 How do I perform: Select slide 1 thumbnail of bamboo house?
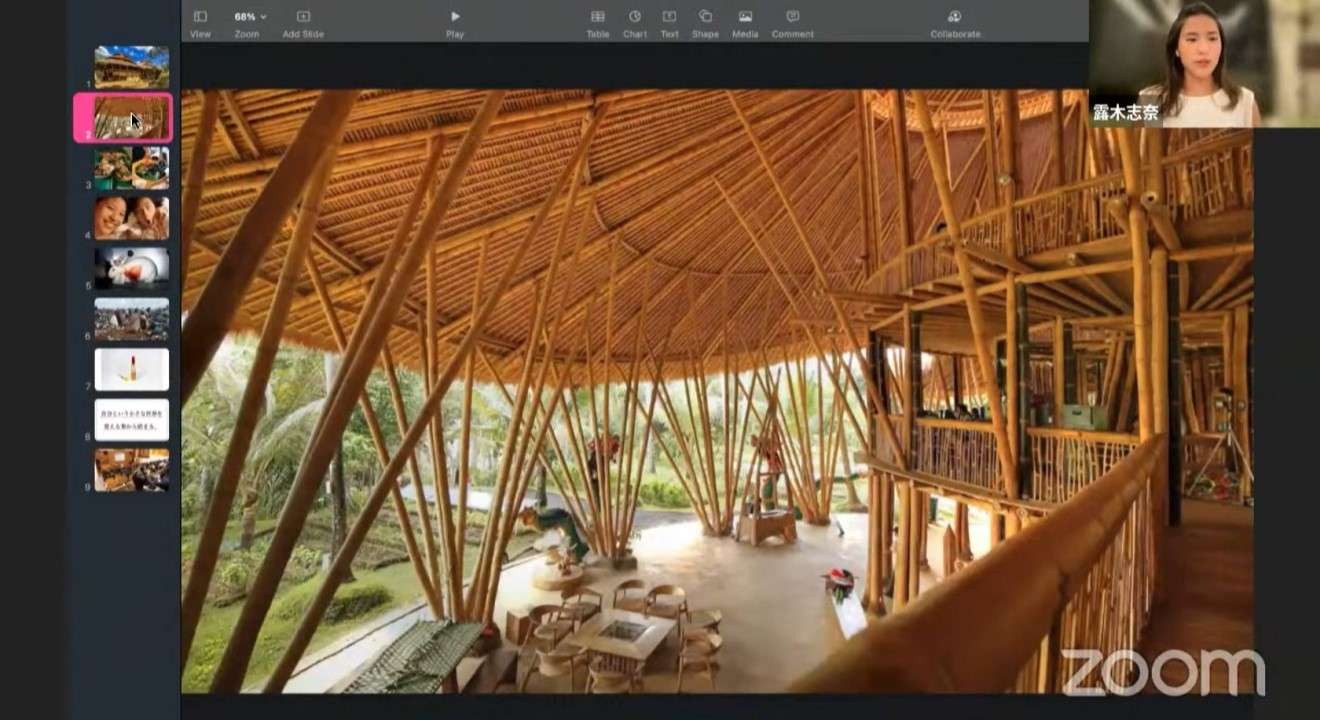(x=132, y=67)
